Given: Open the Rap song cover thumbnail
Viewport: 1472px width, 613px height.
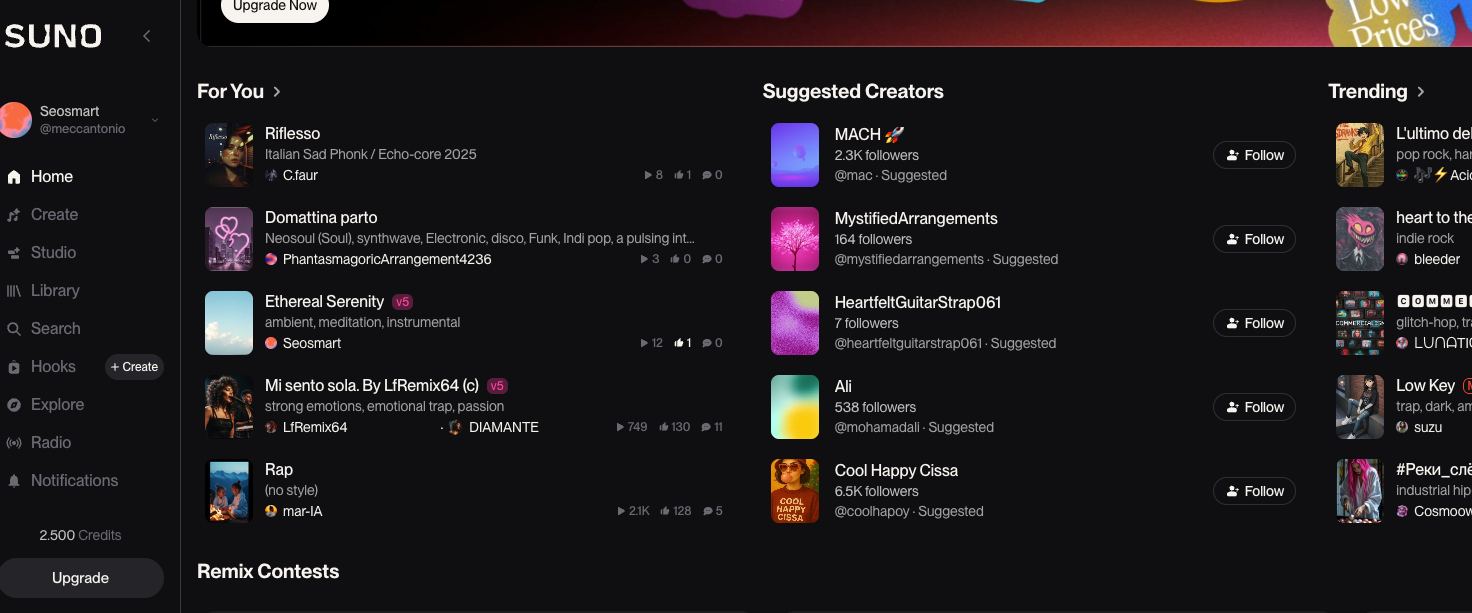Looking at the screenshot, I should (229, 491).
